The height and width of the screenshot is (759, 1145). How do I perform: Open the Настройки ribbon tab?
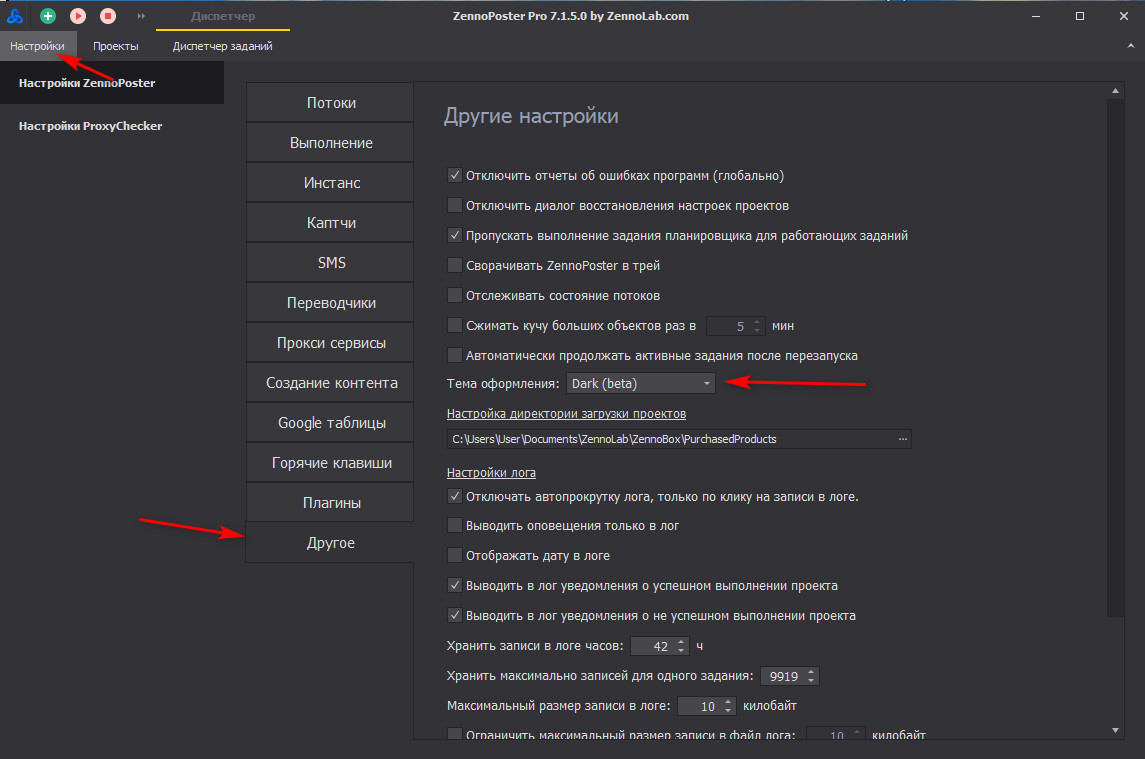[x=37, y=46]
